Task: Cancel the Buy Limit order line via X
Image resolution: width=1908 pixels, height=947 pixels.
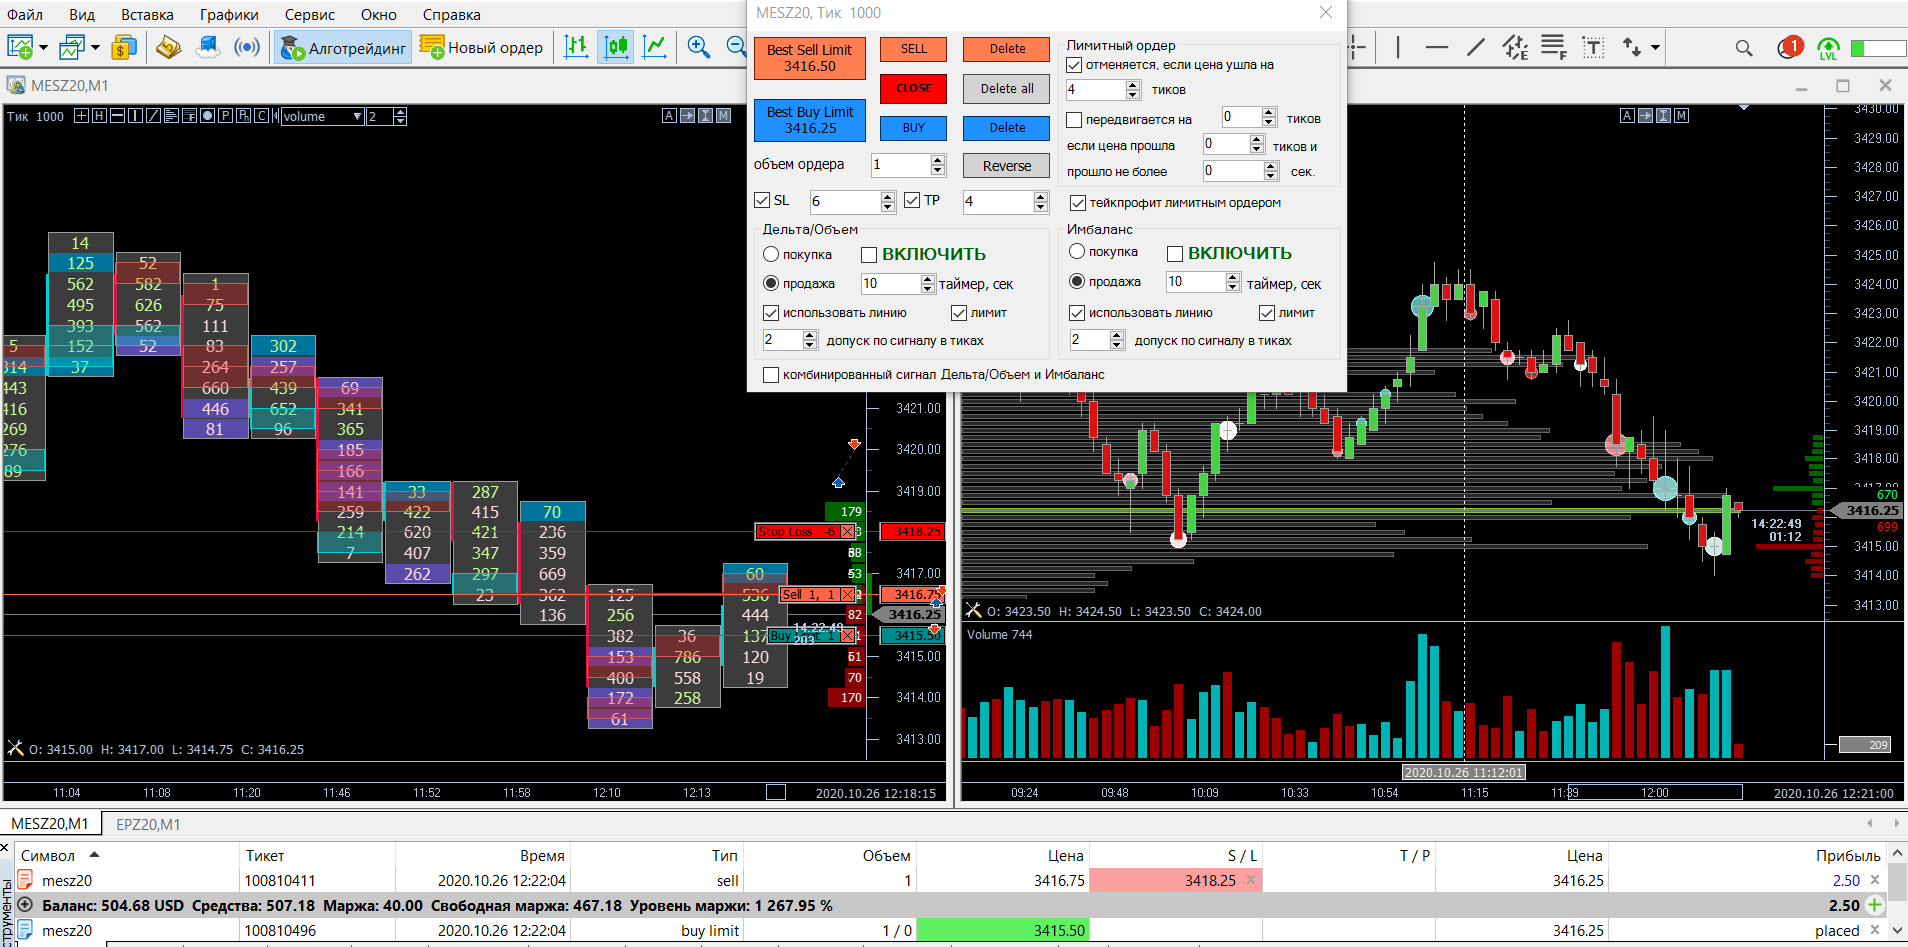Action: (847, 636)
